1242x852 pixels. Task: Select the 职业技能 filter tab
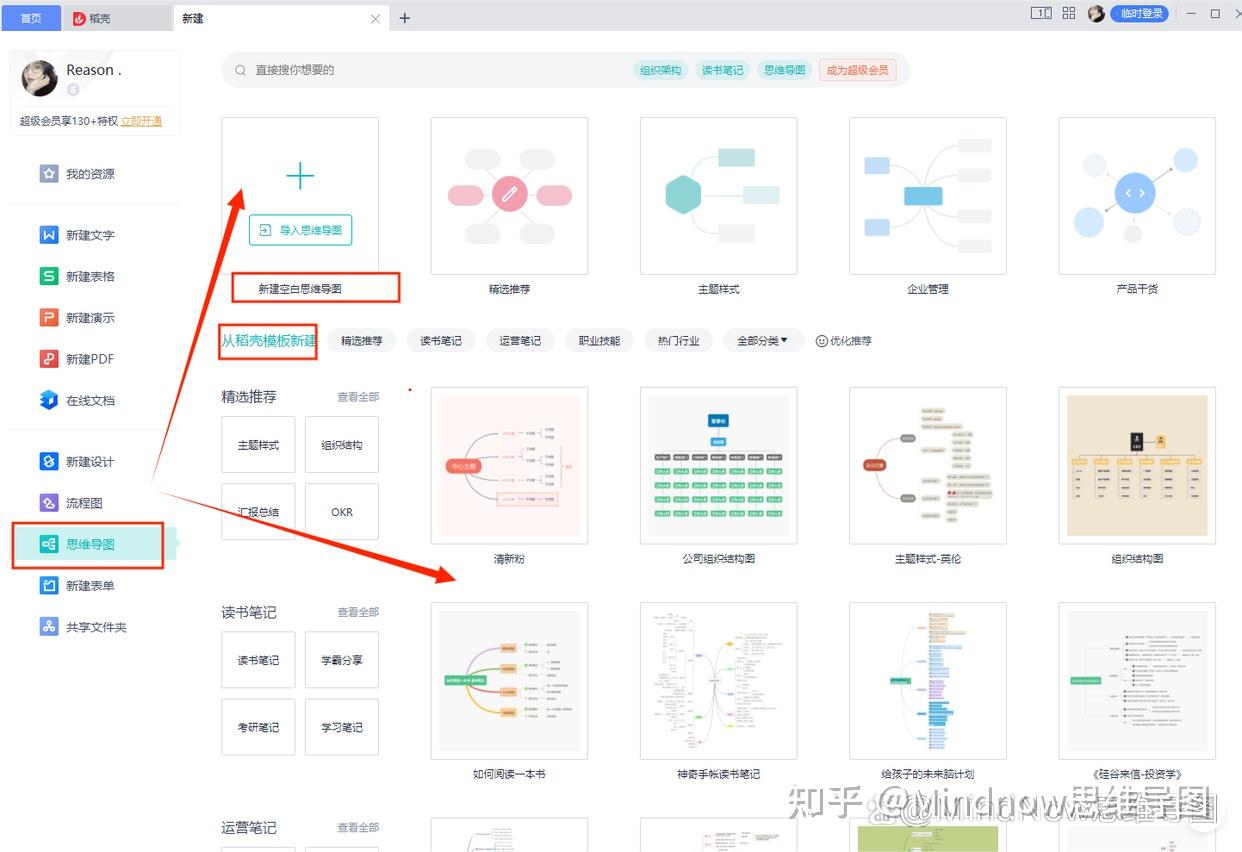click(x=599, y=341)
